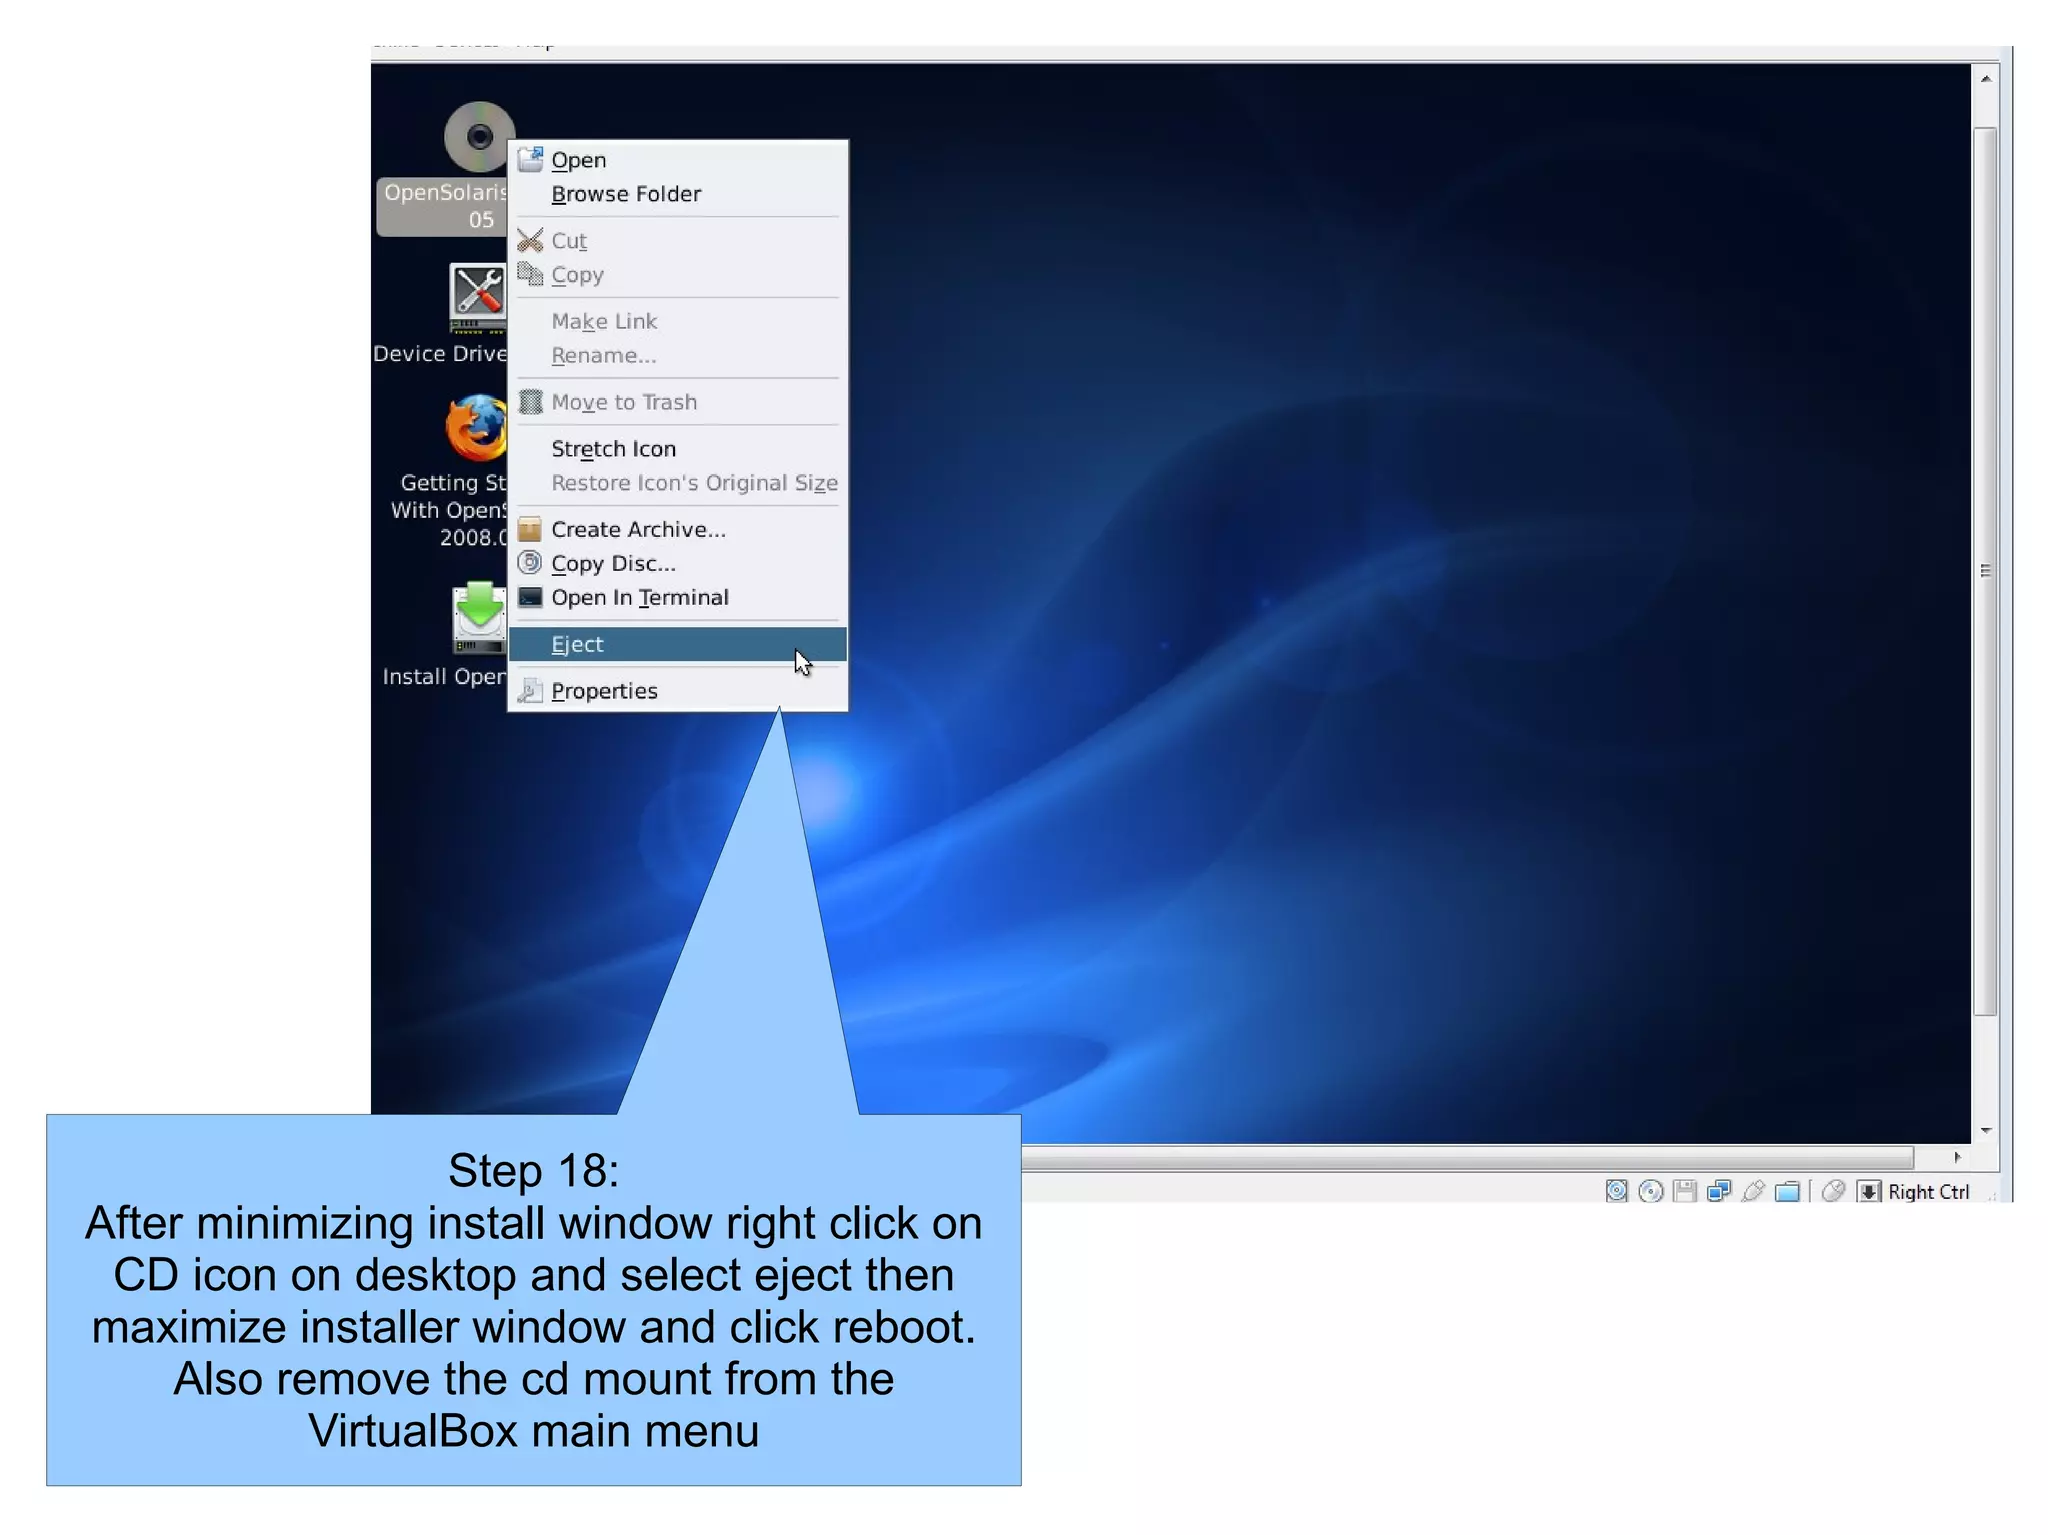Click the USB devices status icon
2048x1535 pixels.
coord(1753,1191)
